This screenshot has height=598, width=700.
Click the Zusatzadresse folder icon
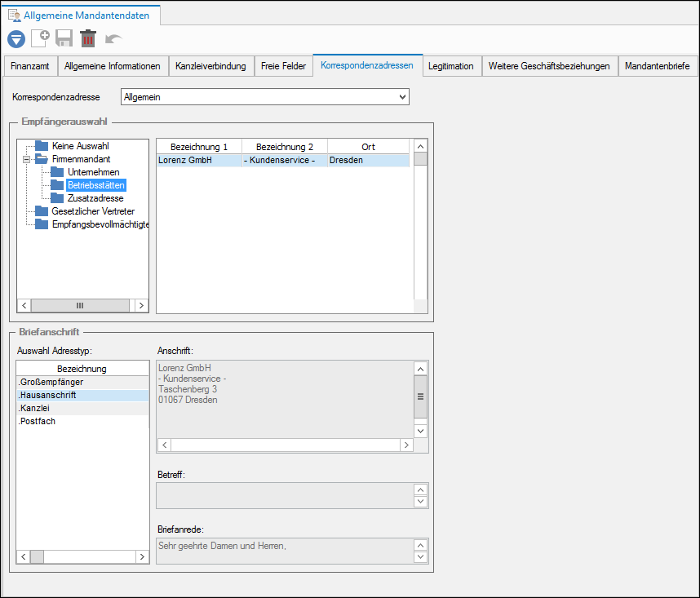(57, 198)
